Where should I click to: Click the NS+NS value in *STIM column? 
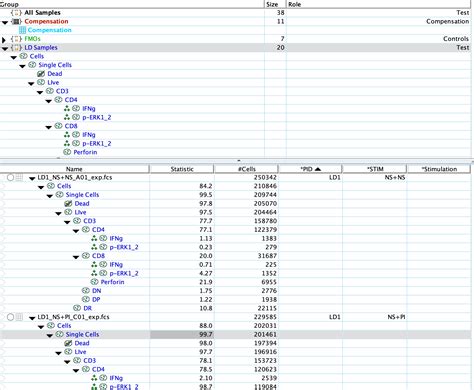(x=395, y=178)
